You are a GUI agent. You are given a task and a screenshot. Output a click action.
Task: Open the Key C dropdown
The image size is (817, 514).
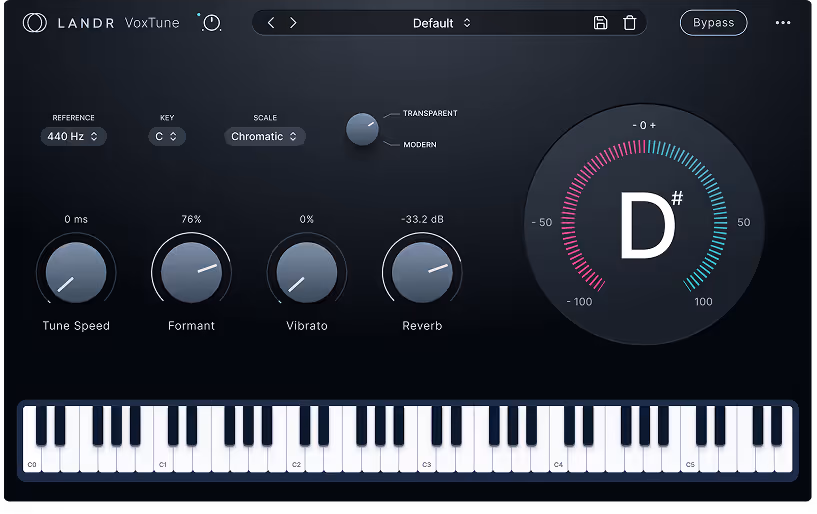tap(167, 136)
